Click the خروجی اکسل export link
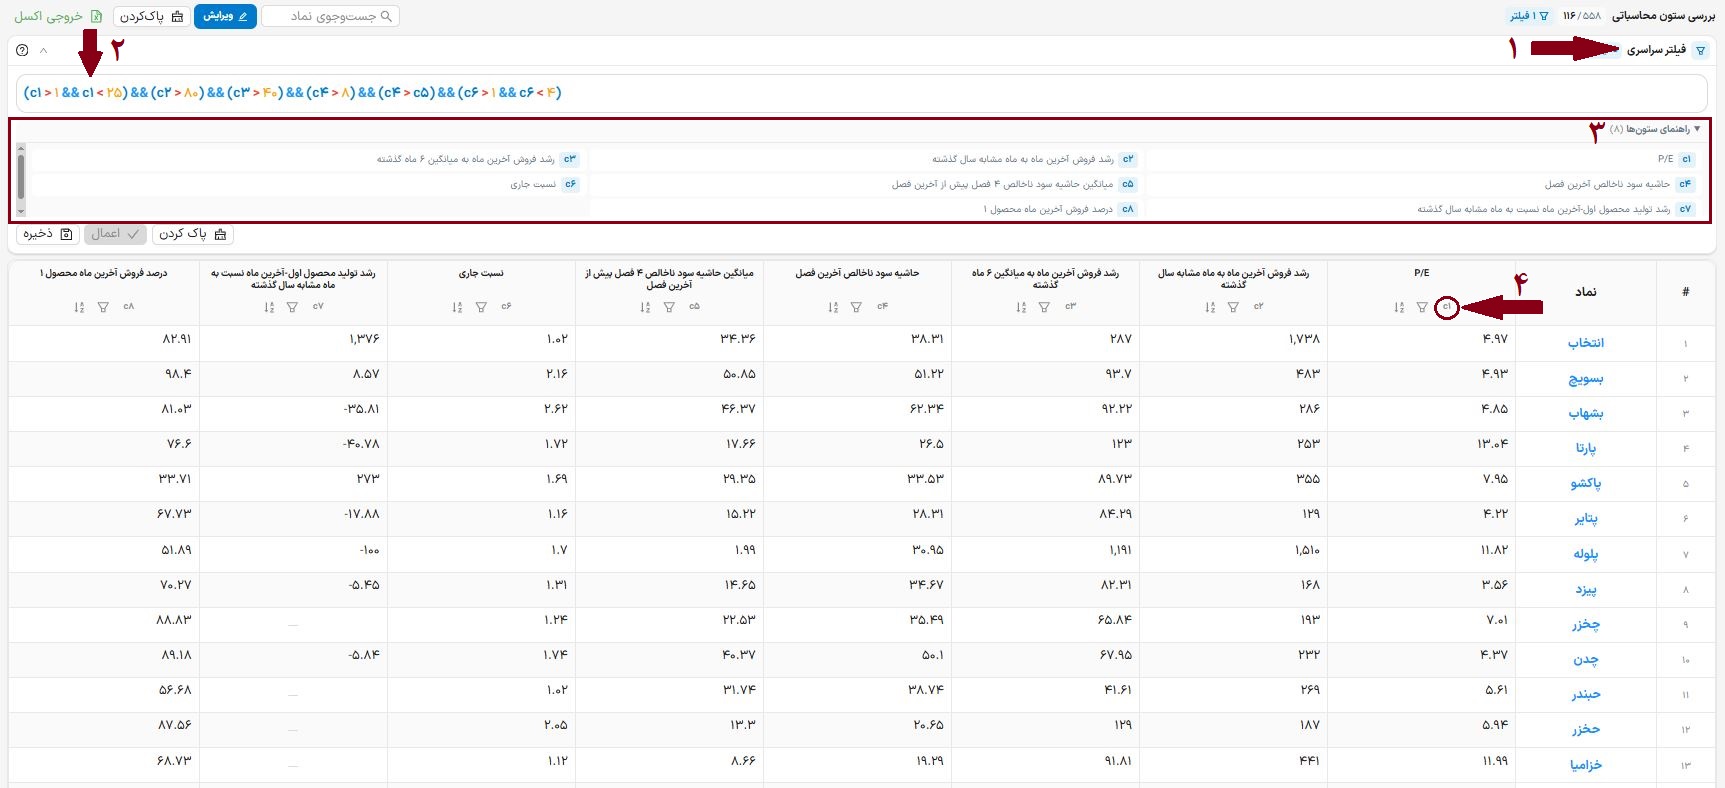Viewport: 1725px width, 788px height. click(x=57, y=16)
